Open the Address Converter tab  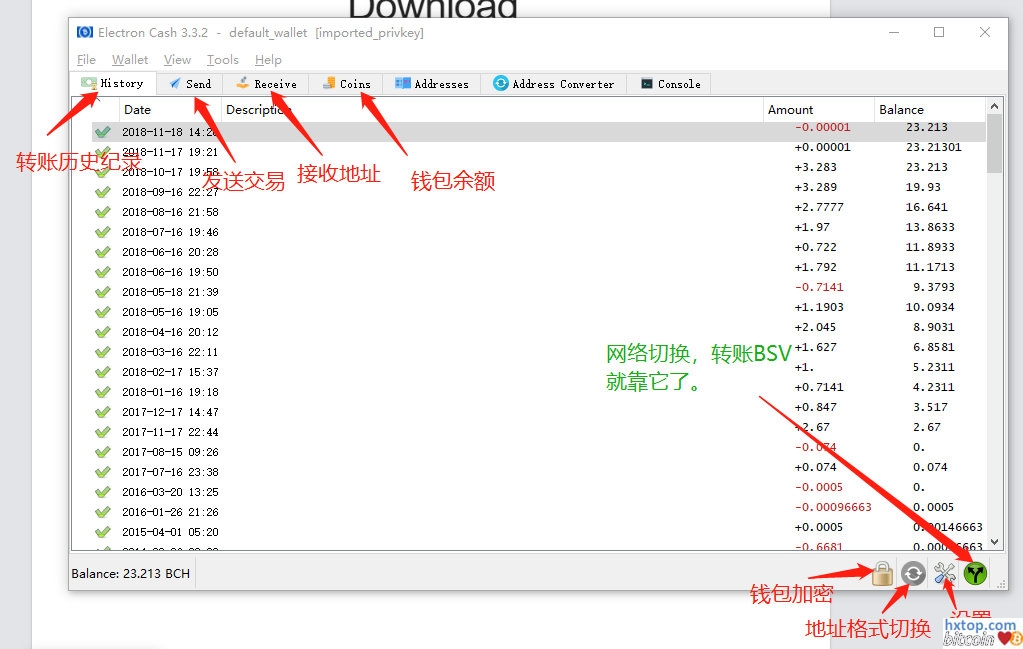(x=553, y=84)
